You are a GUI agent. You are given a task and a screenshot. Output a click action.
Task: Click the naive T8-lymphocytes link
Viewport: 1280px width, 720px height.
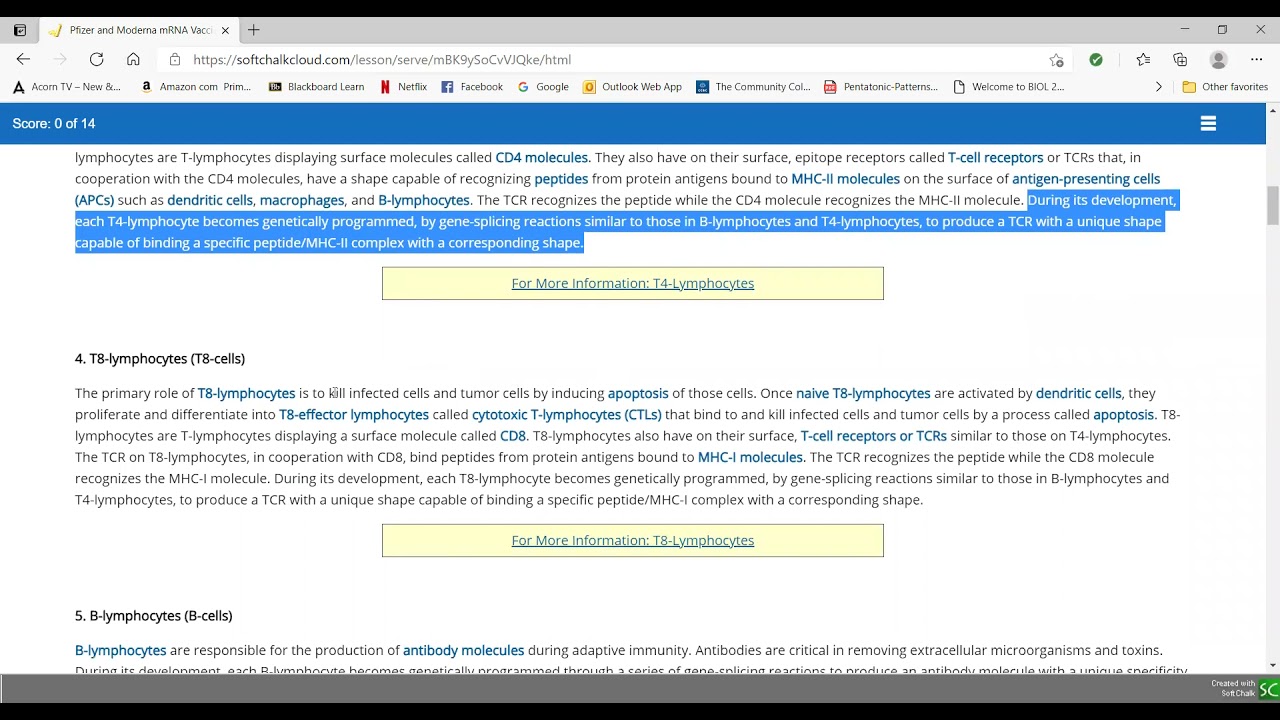[x=863, y=393]
